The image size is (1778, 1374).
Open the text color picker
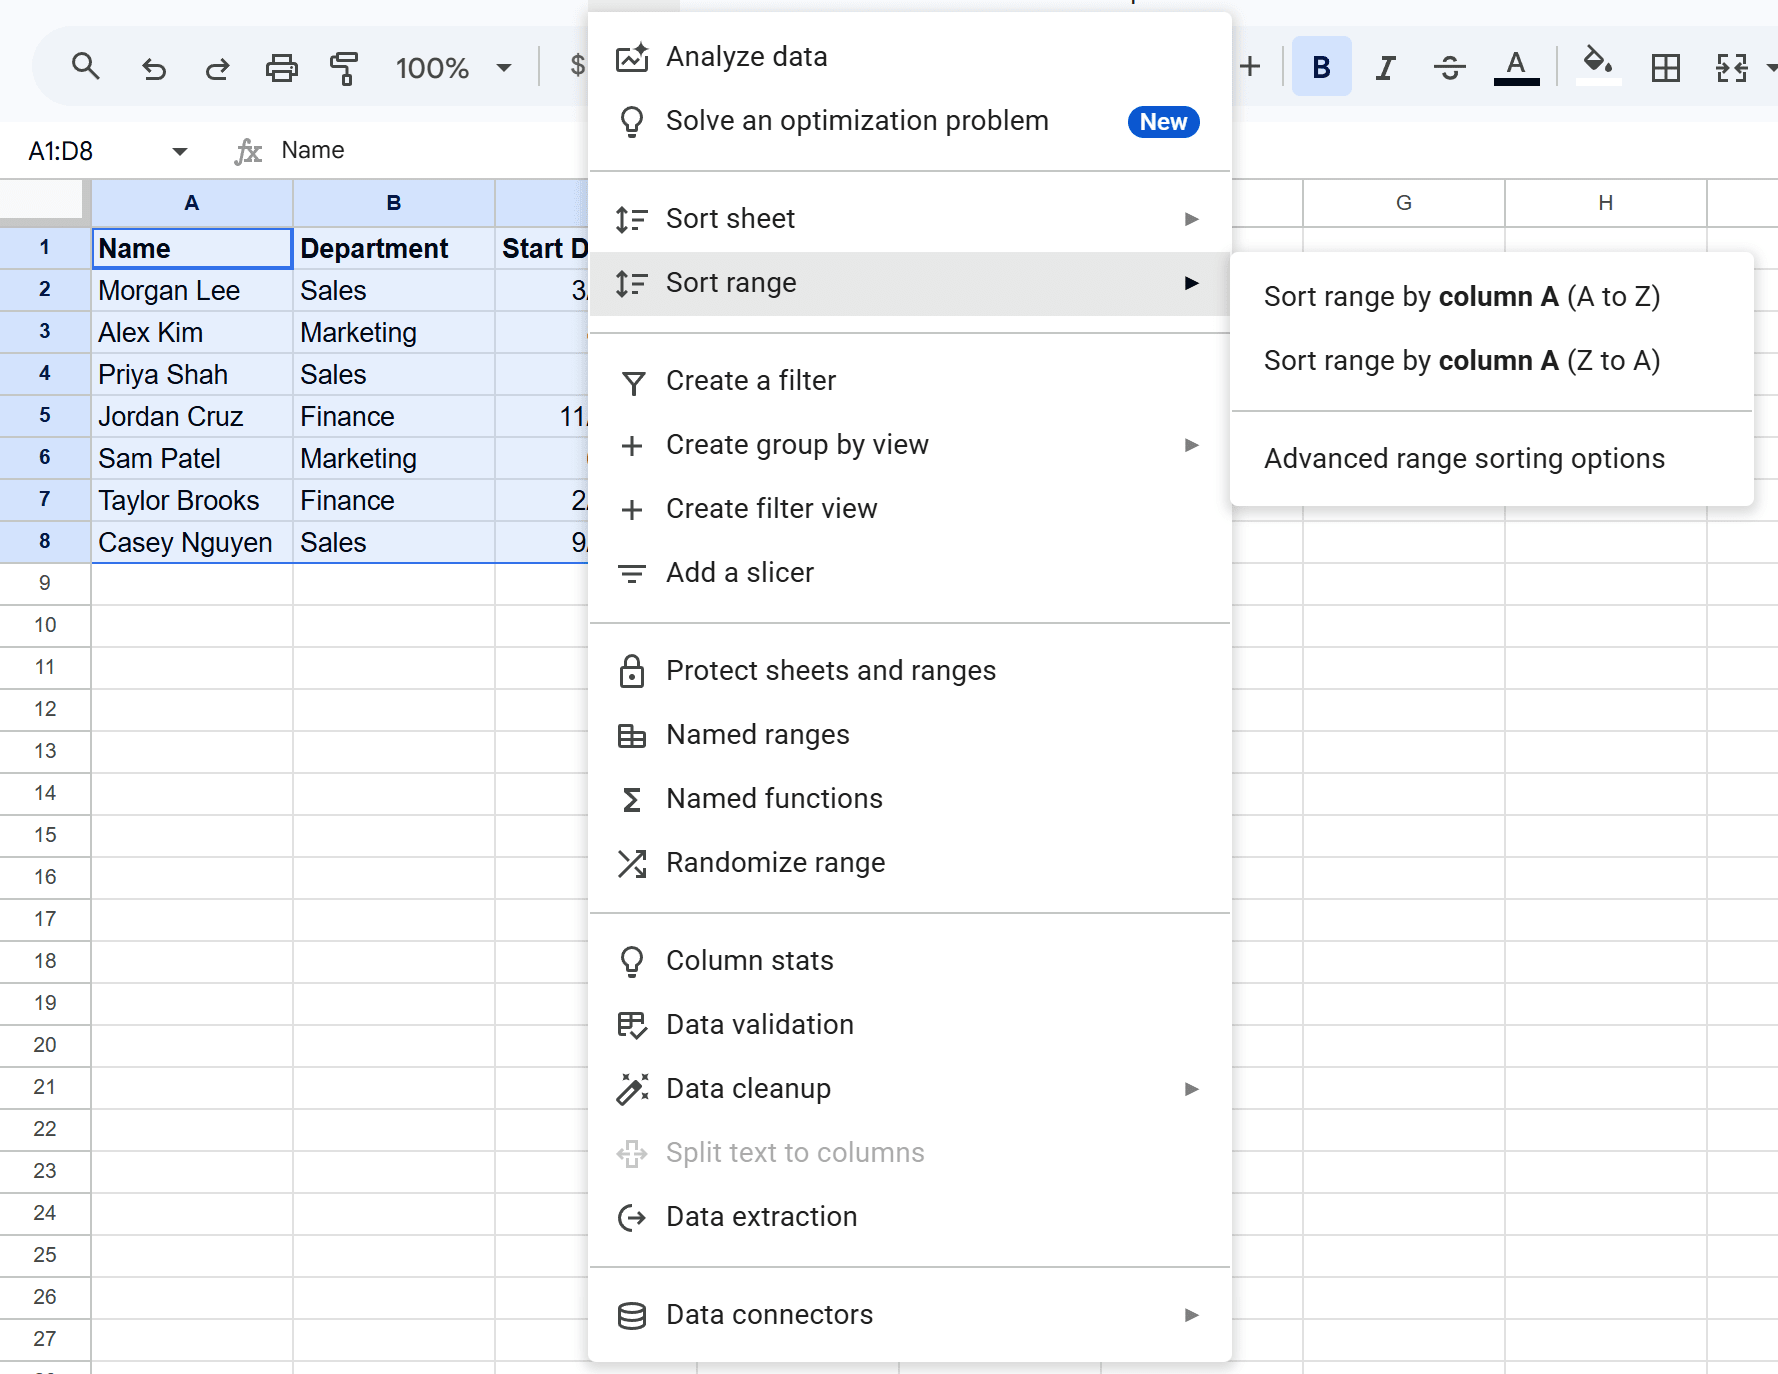click(1516, 68)
